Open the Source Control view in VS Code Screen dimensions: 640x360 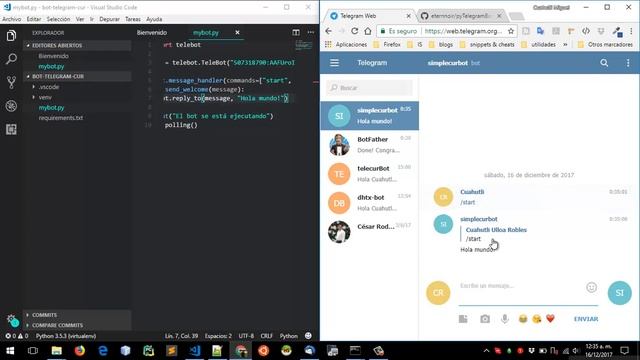[x=11, y=82]
